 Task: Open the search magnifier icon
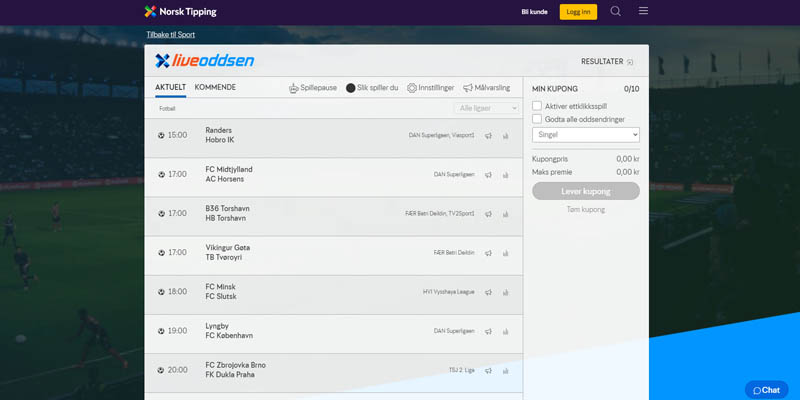(616, 11)
